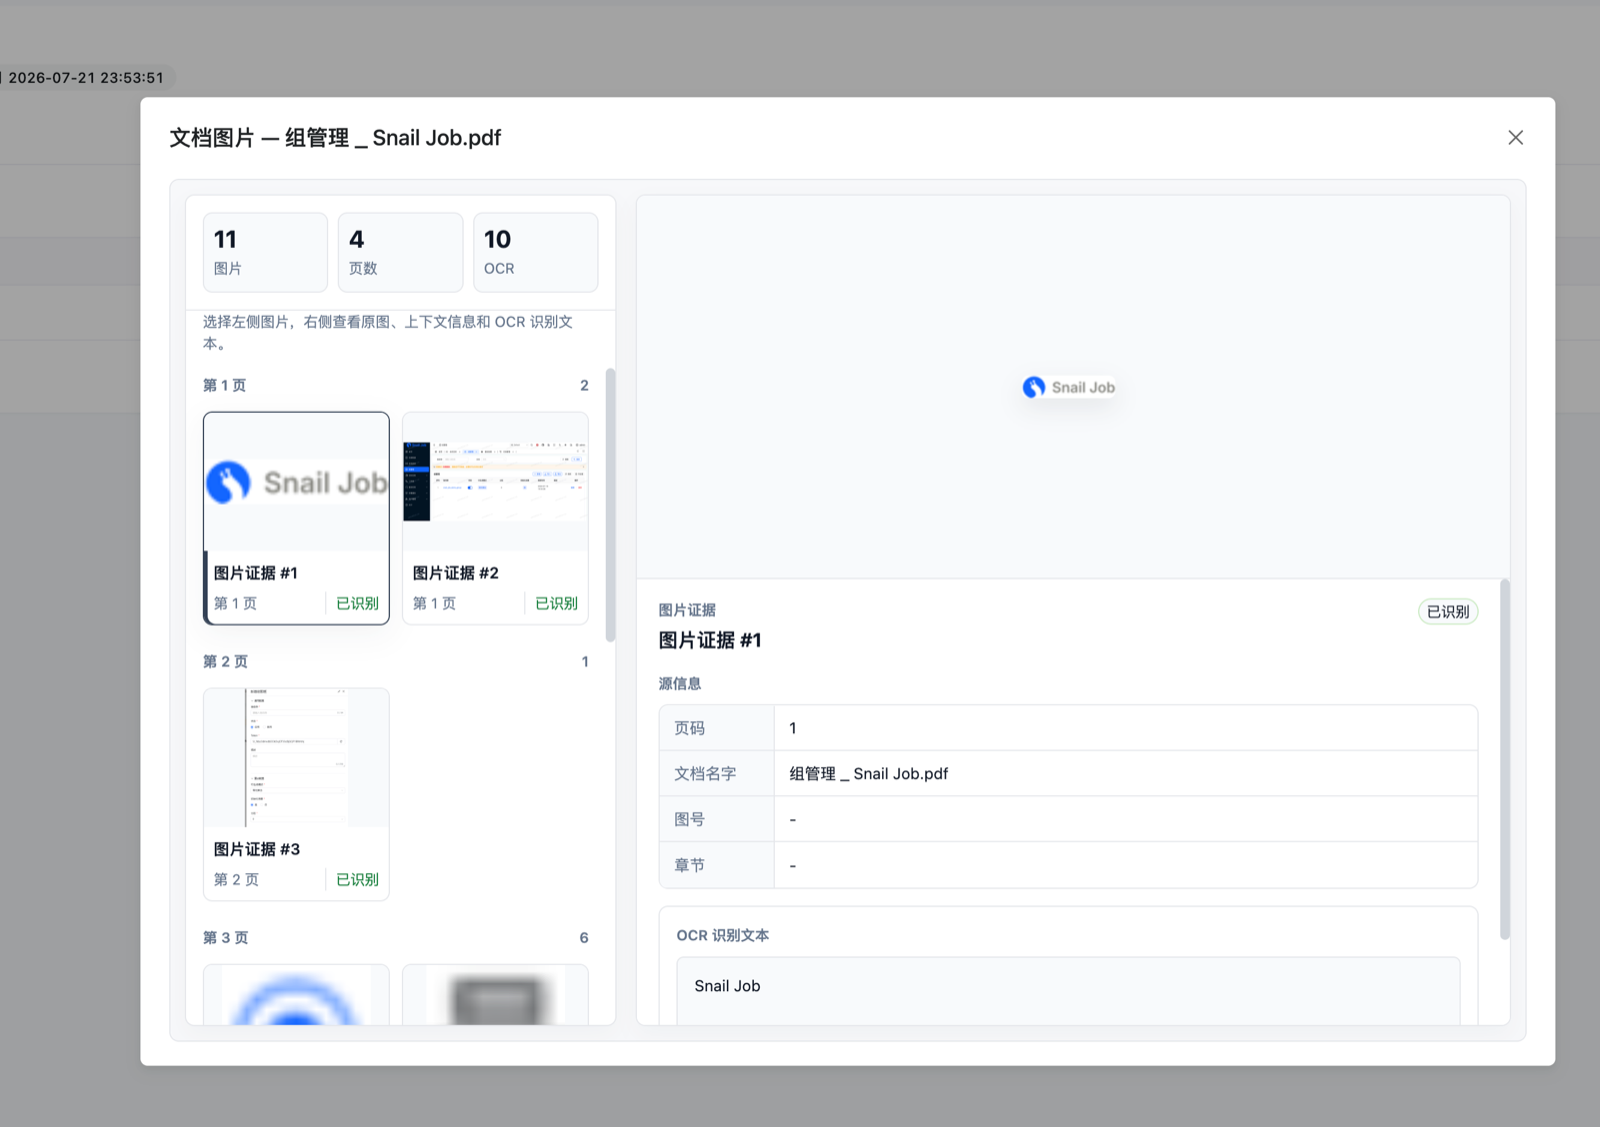Click the page 3 image count 6
Image resolution: width=1600 pixels, height=1127 pixels.
coord(584,937)
